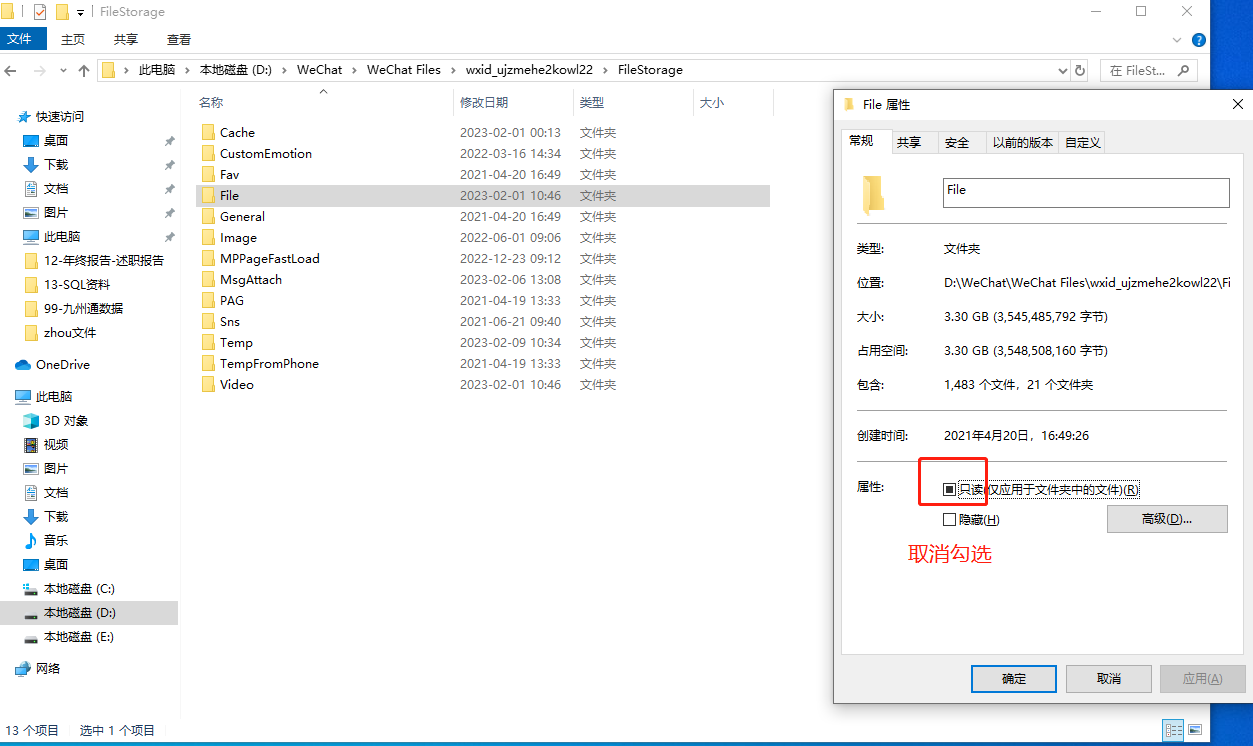Select 网络 in the navigation pane
Screen dimensions: 1253x746
[48, 668]
